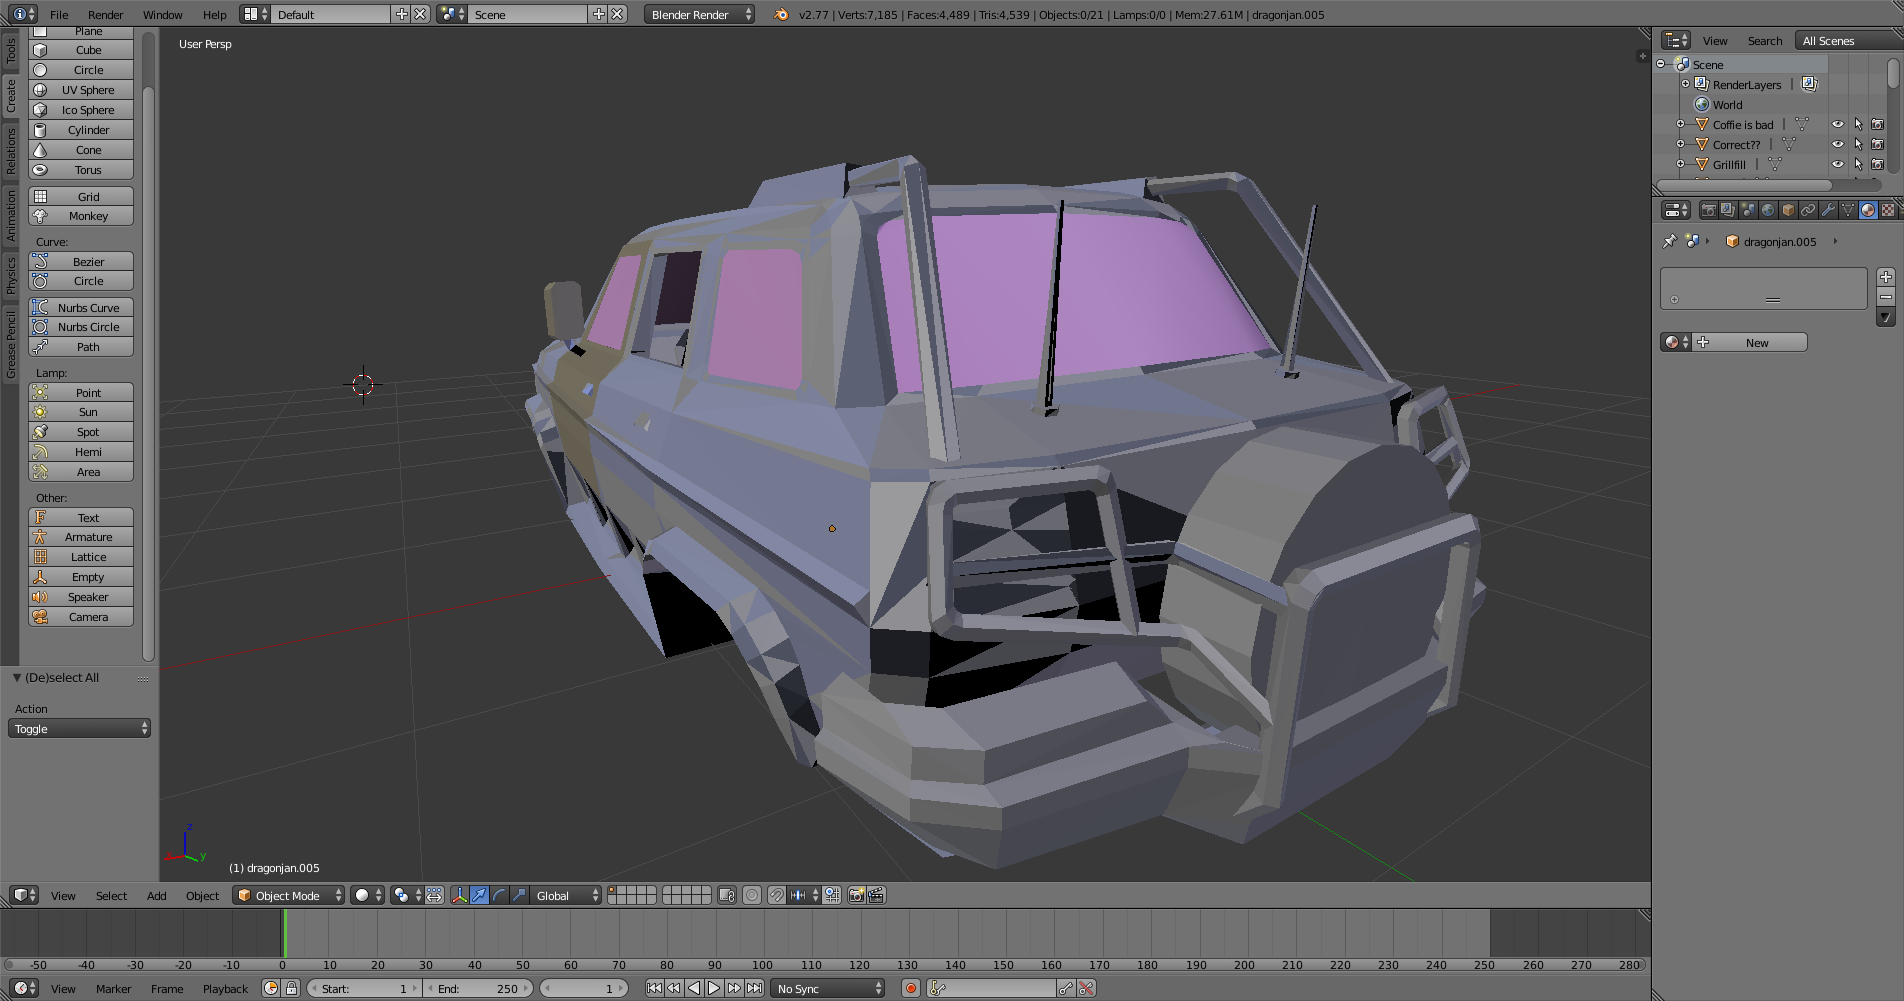Open the Render properties tab

1708,210
